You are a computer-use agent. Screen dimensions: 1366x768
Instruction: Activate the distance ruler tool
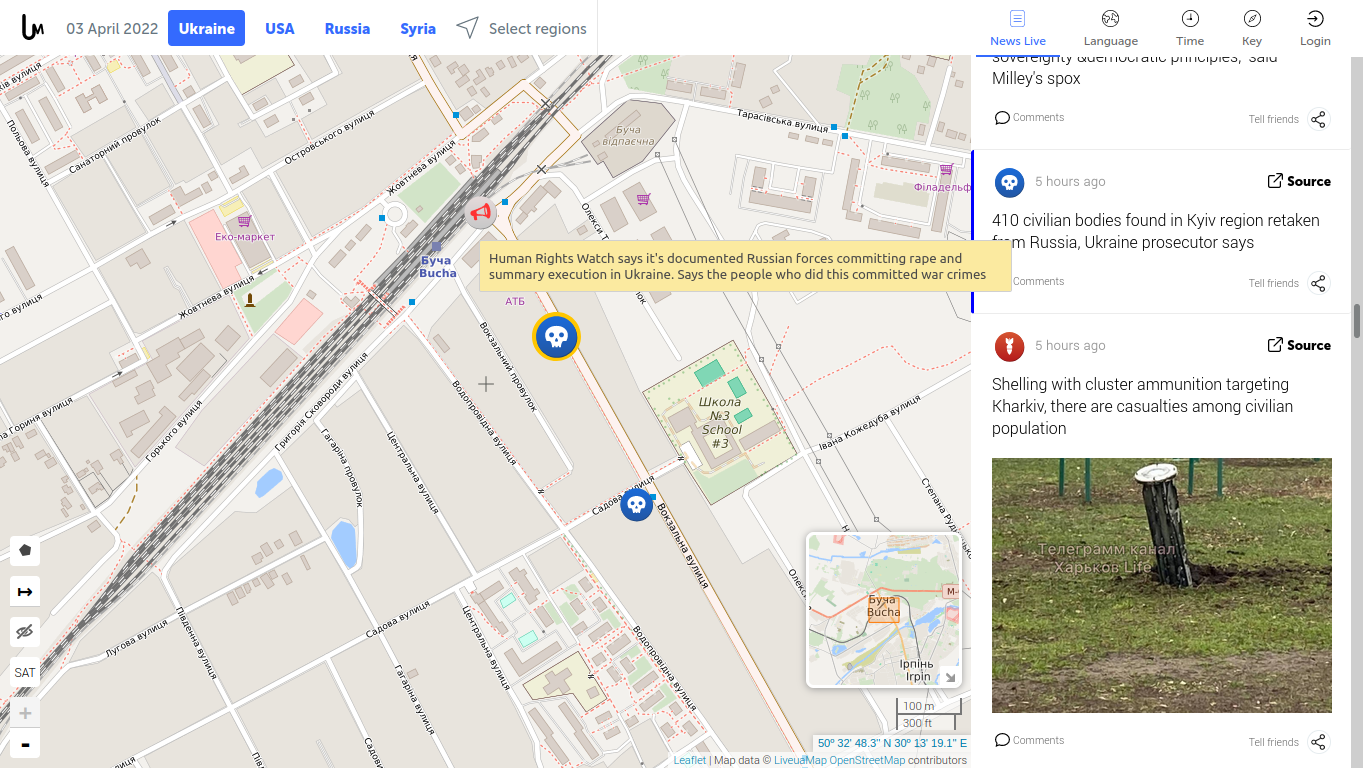25,591
